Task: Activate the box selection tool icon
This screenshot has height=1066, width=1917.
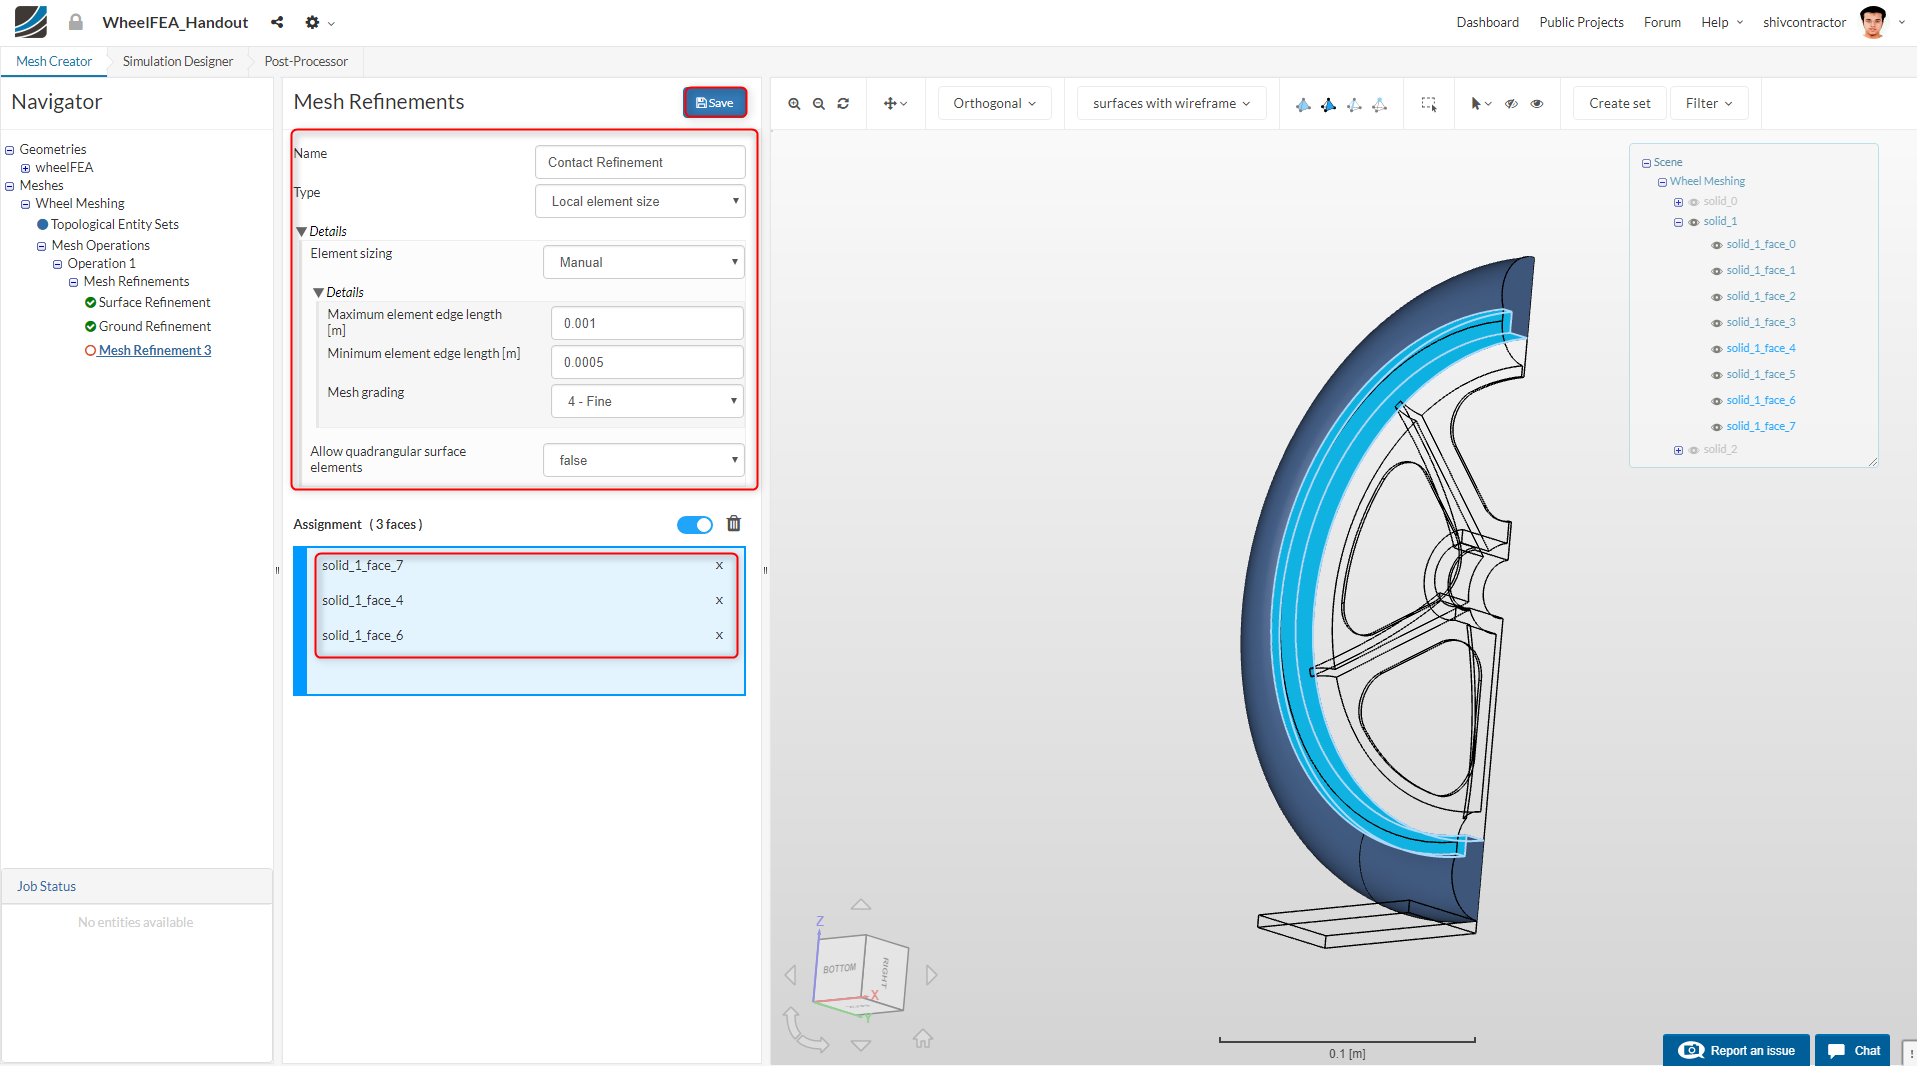Action: [x=1429, y=104]
